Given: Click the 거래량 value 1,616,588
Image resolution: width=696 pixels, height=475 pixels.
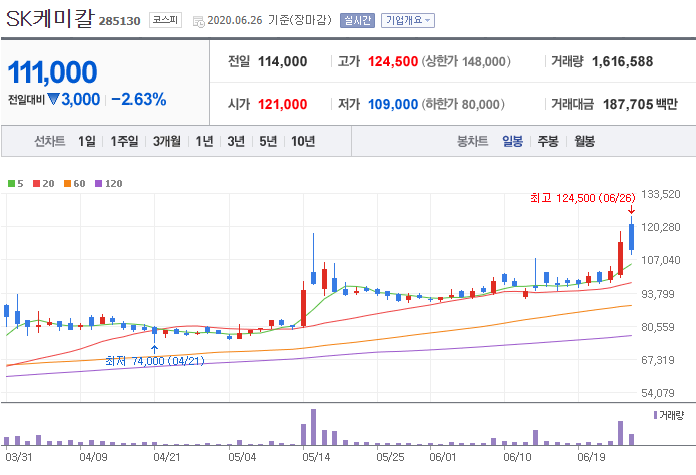Looking at the screenshot, I should pyautogui.click(x=622, y=61).
